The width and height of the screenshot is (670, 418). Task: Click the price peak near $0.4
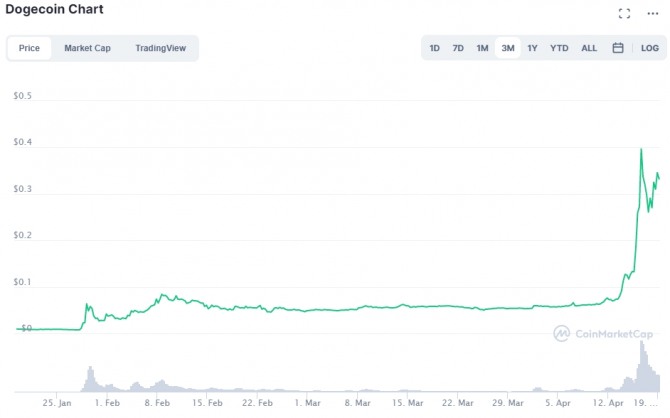coord(640,150)
